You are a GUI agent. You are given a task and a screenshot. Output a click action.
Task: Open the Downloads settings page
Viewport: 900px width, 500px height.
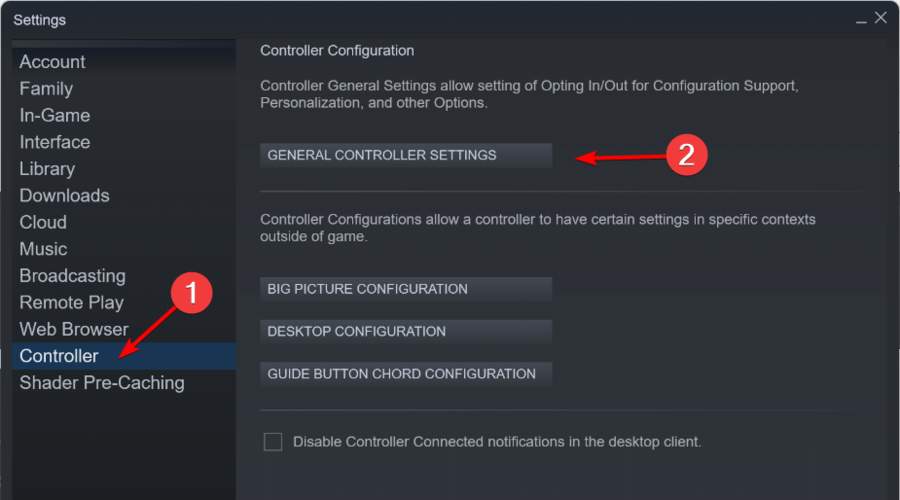click(x=64, y=196)
